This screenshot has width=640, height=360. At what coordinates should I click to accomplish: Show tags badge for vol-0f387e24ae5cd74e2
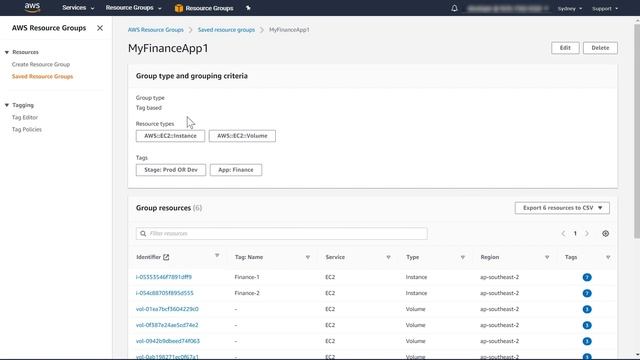587,325
